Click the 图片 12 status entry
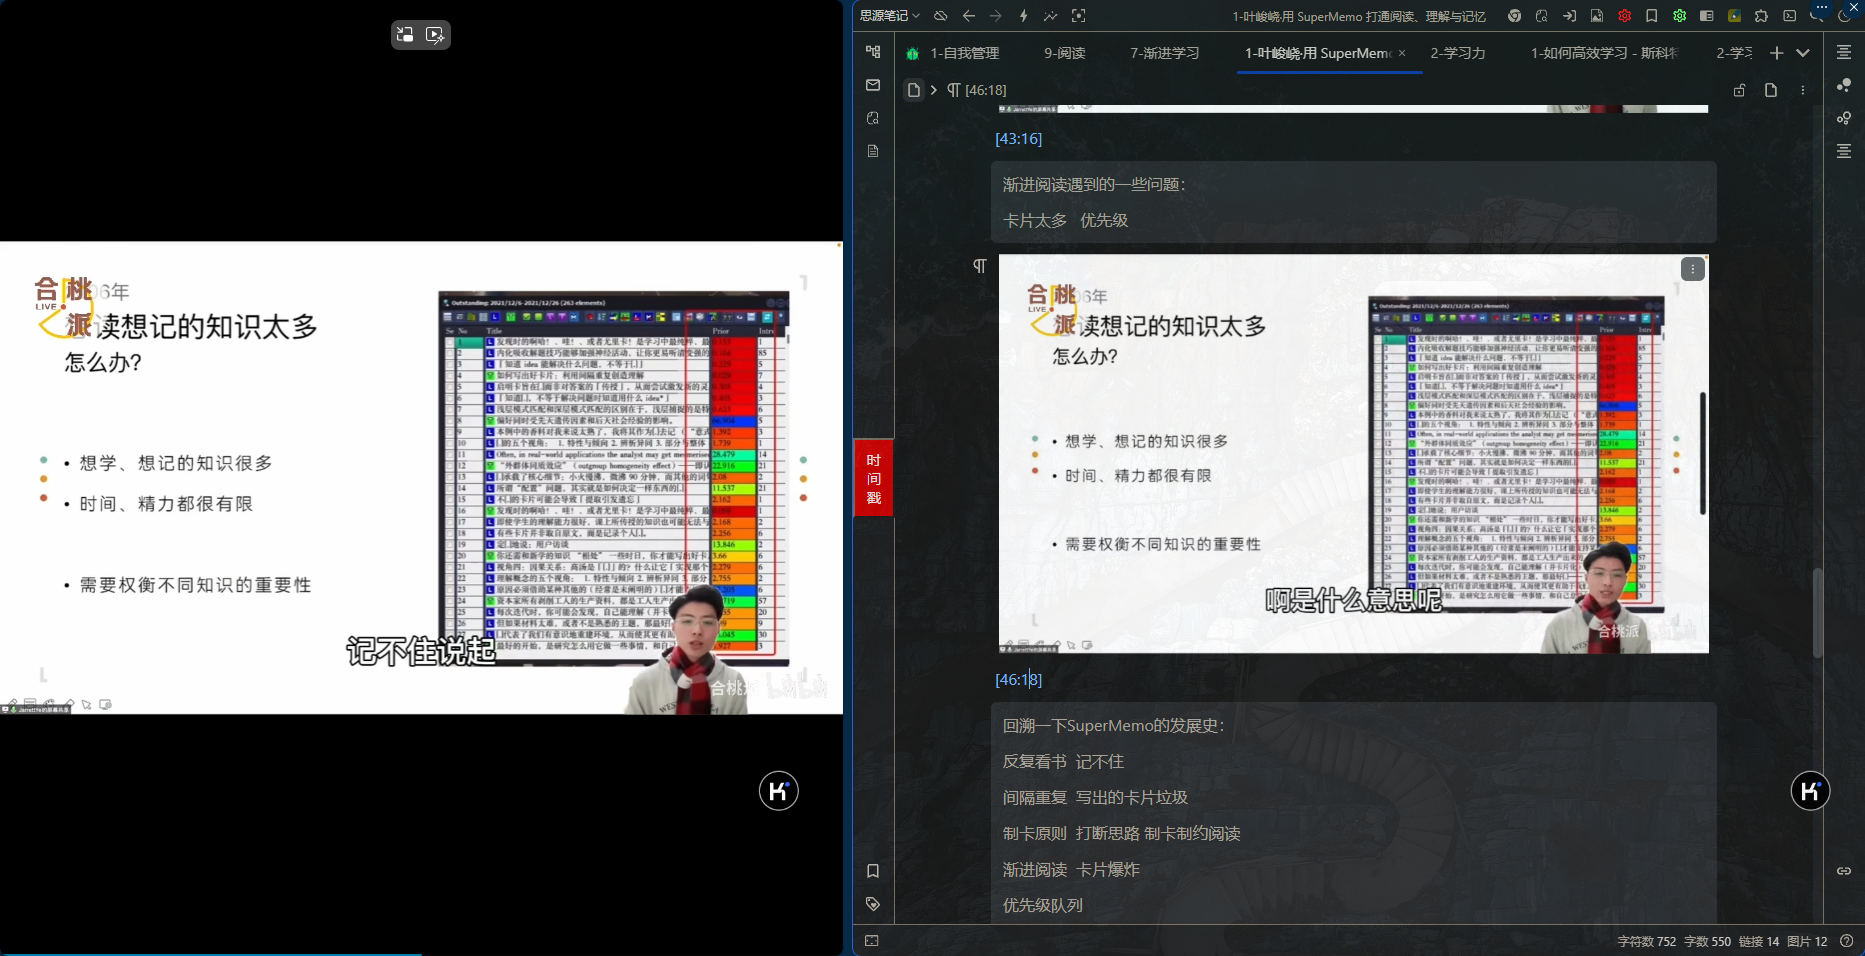The image size is (1865, 956). coord(1807,941)
